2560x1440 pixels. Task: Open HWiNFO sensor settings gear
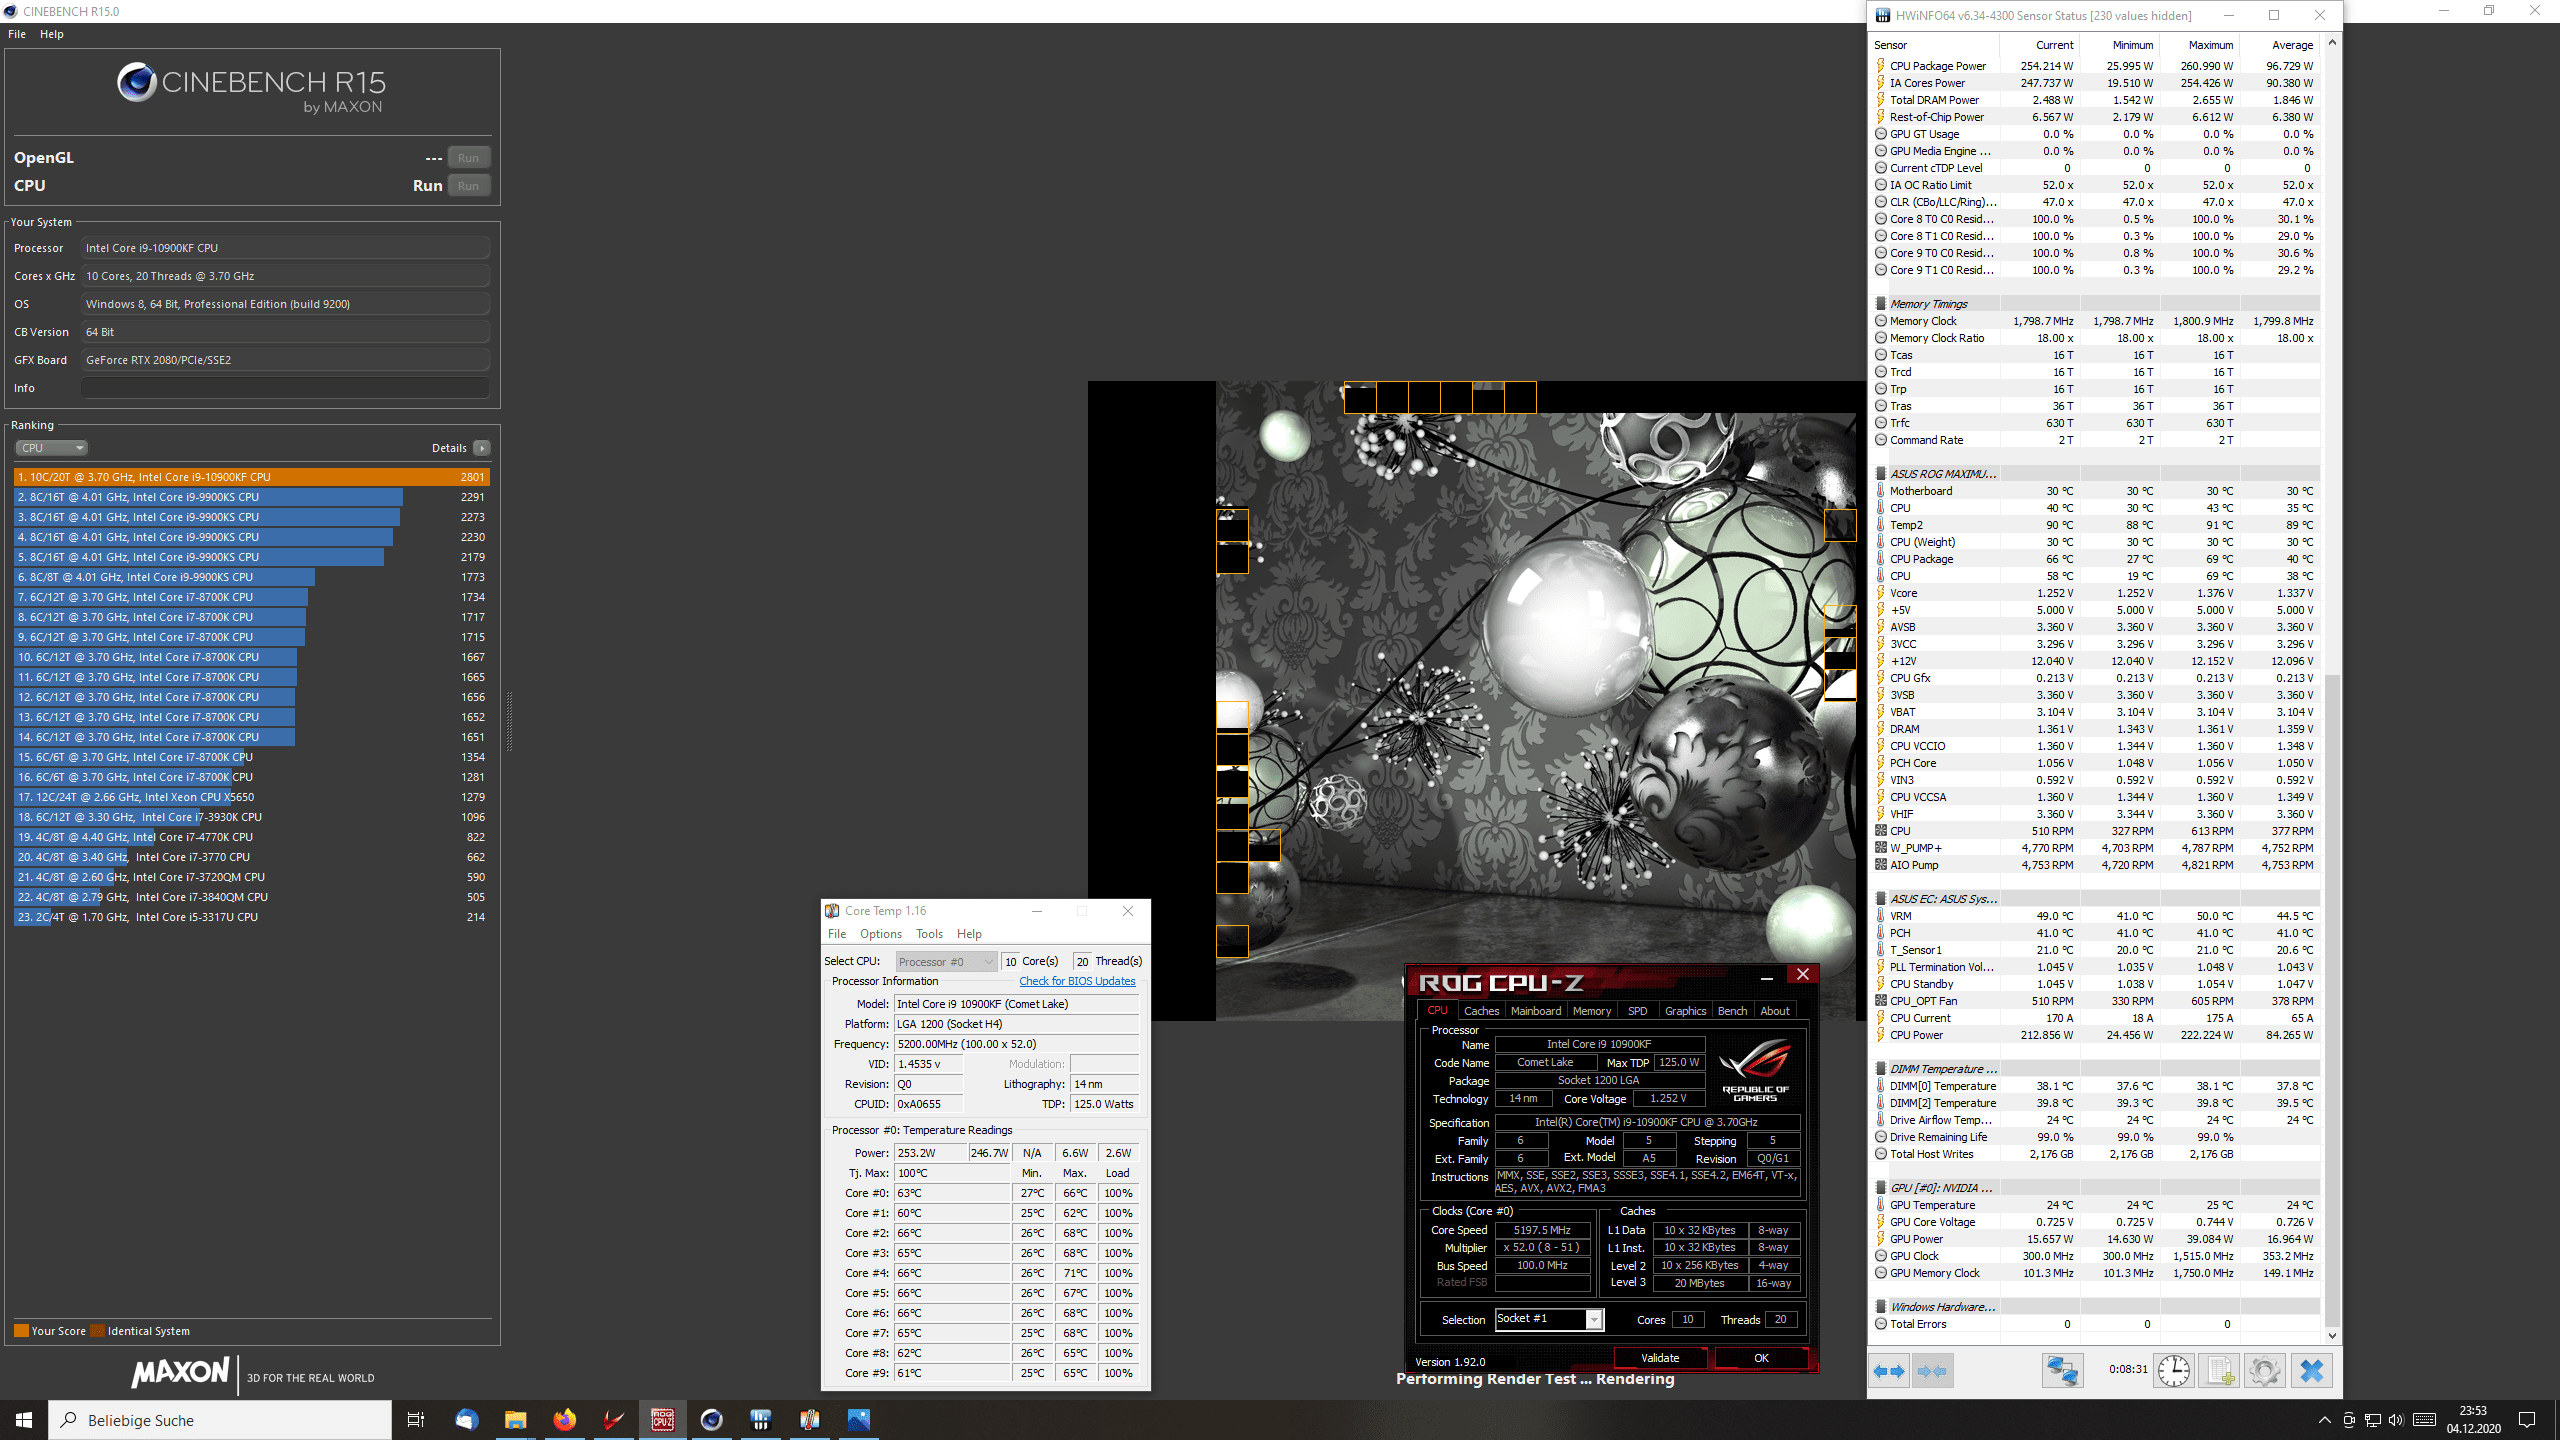2264,1371
